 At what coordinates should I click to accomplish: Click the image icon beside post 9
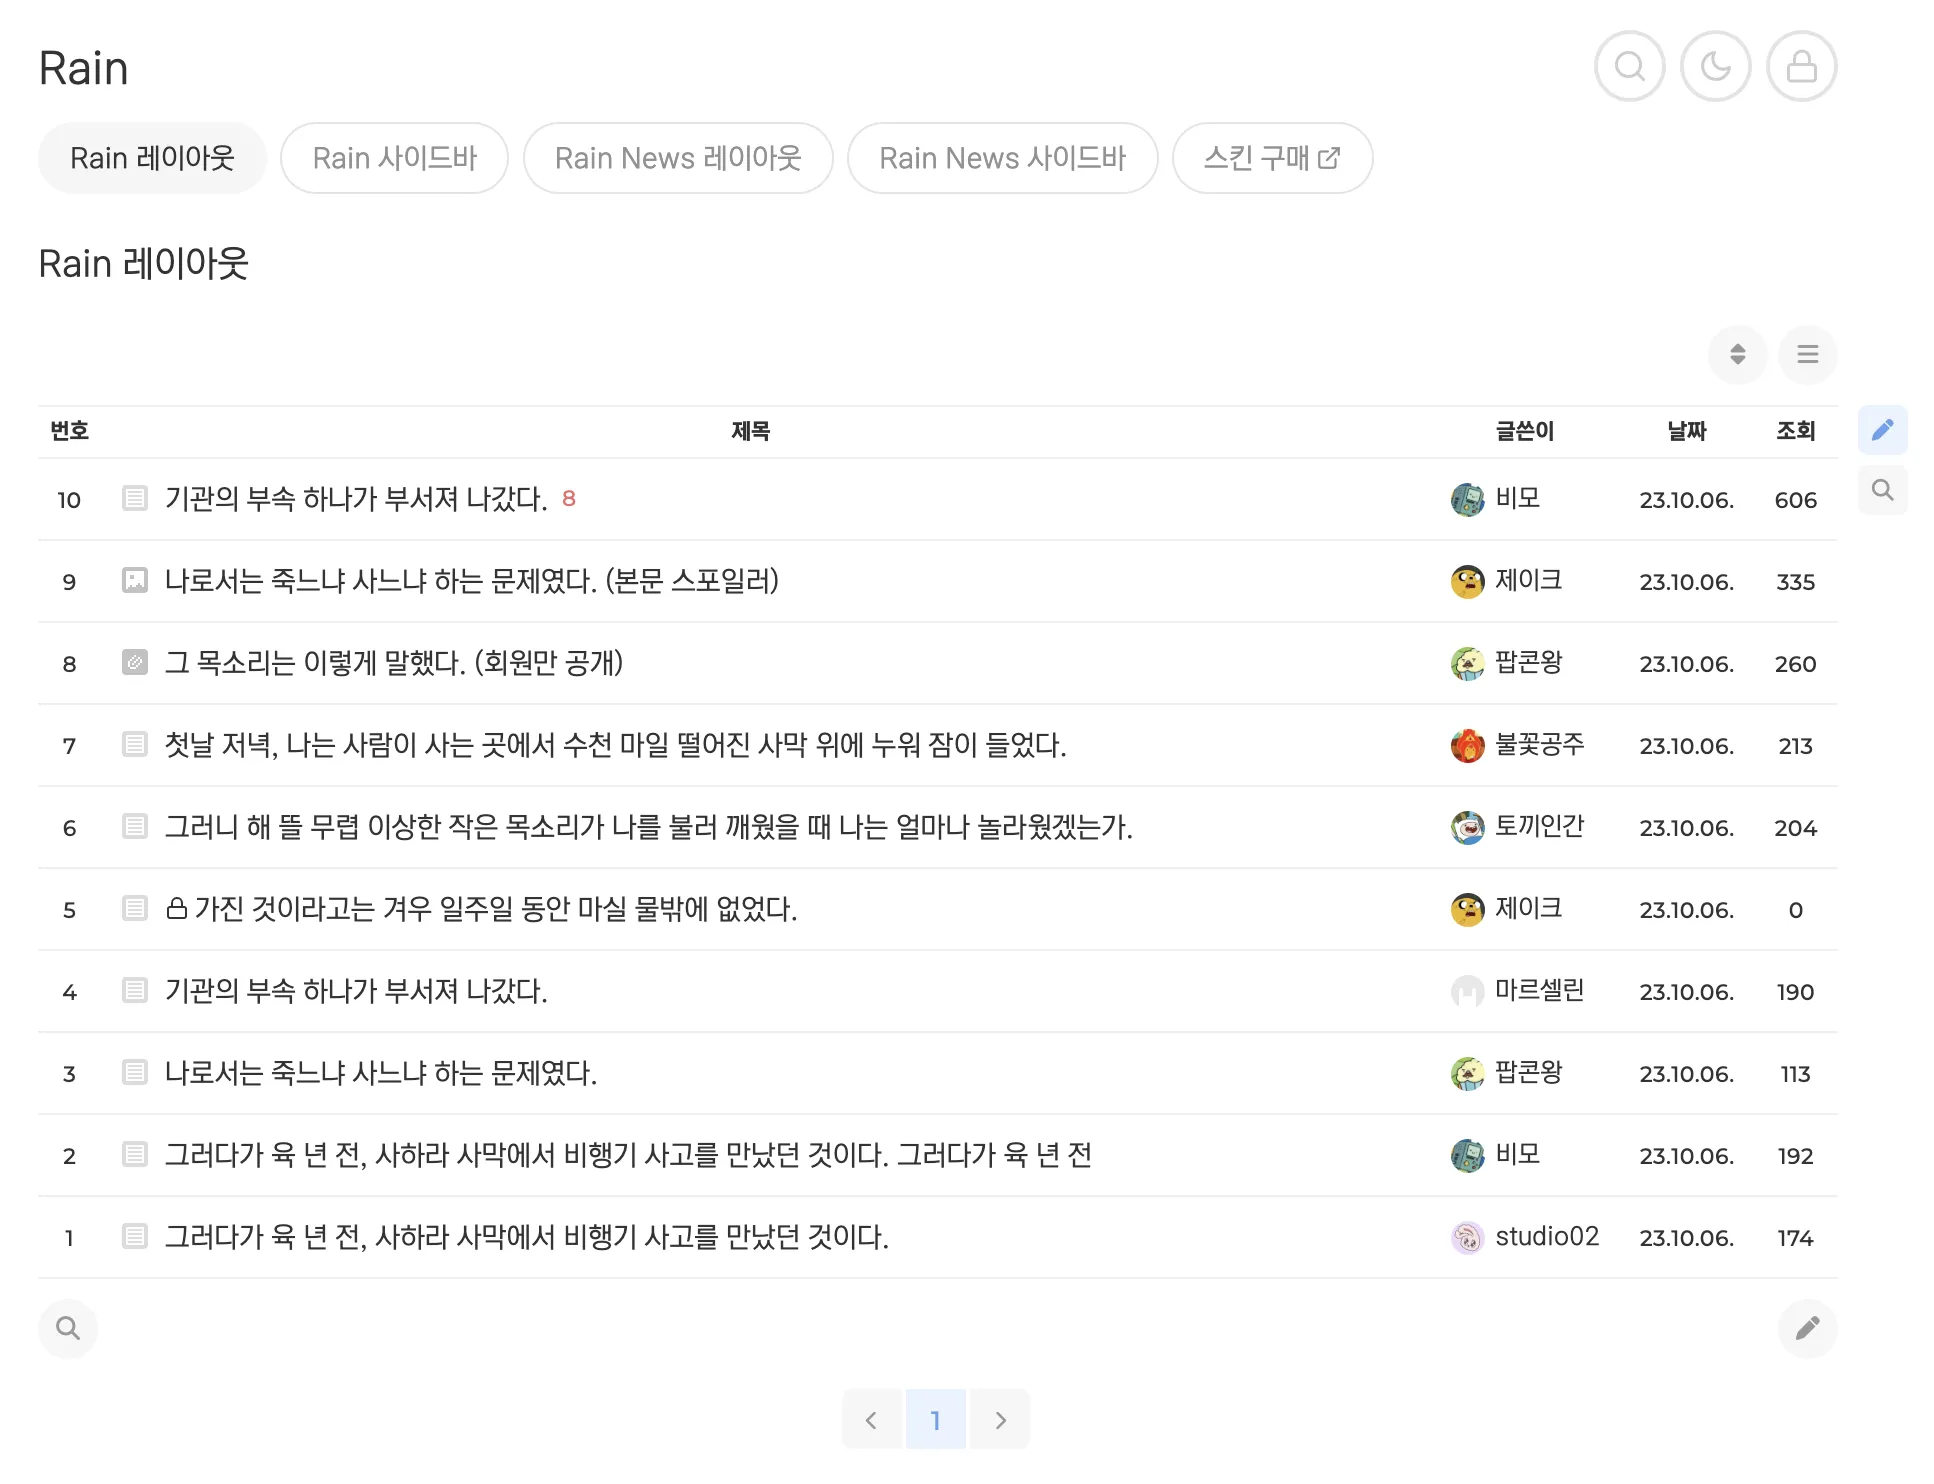134,581
